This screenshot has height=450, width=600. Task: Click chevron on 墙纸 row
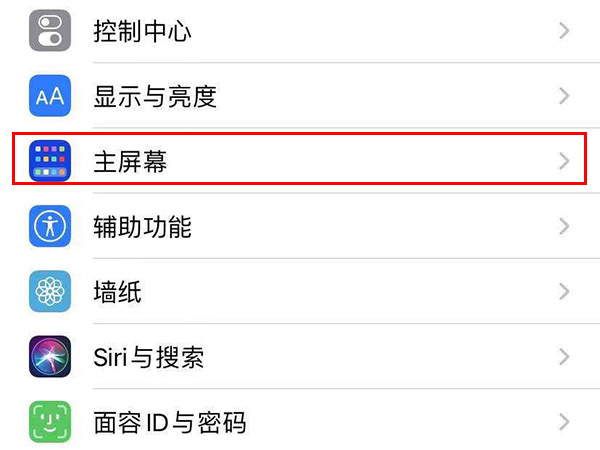[564, 291]
